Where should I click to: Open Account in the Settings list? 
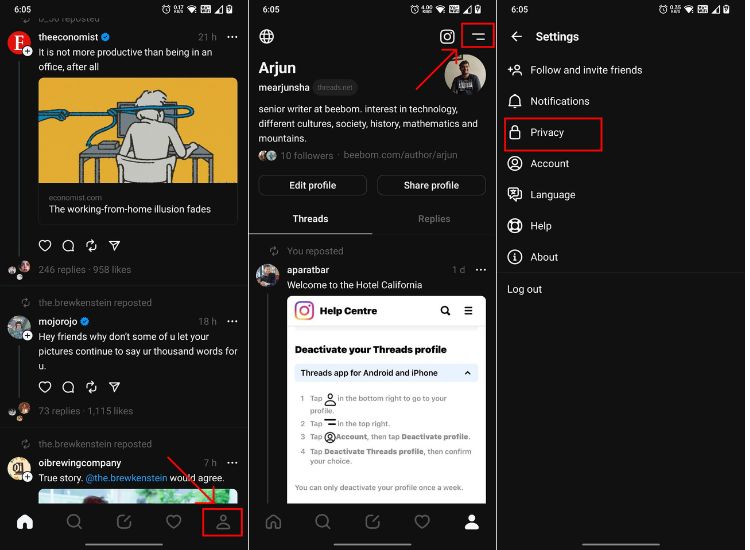pyautogui.click(x=549, y=164)
